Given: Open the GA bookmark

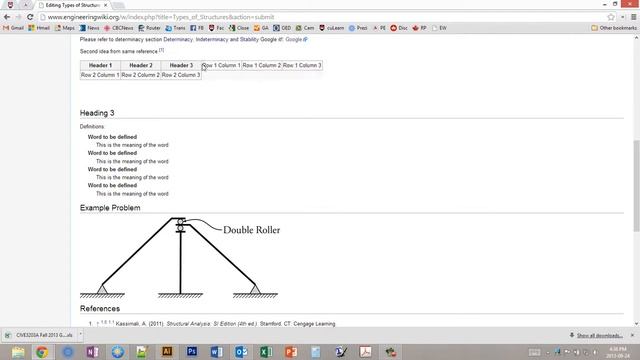Looking at the screenshot, I should pos(261,28).
